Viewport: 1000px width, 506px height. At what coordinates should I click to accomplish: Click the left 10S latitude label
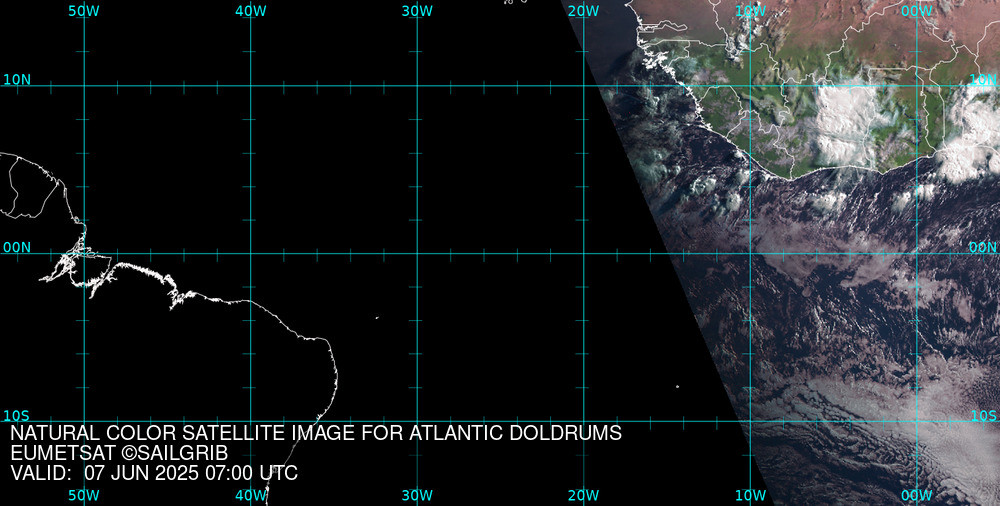17,416
